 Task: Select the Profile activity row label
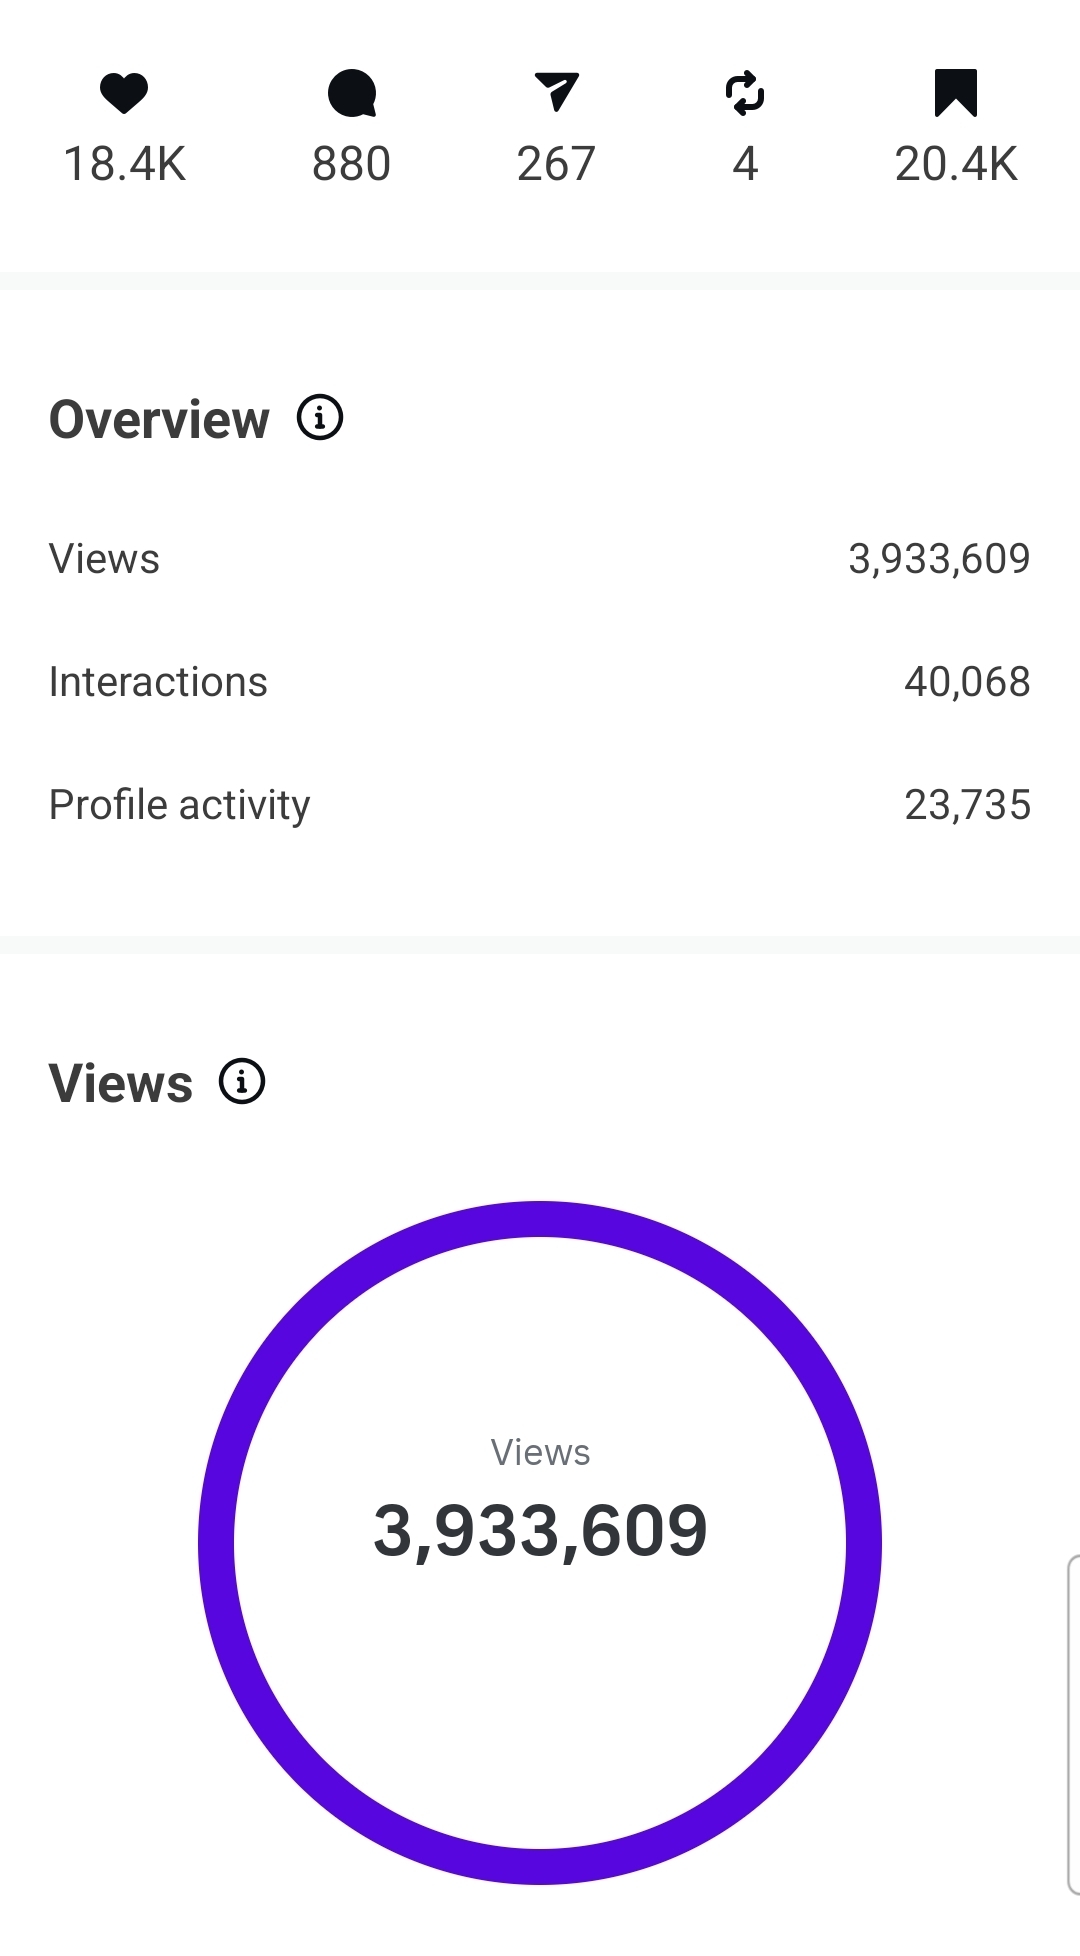tap(179, 805)
